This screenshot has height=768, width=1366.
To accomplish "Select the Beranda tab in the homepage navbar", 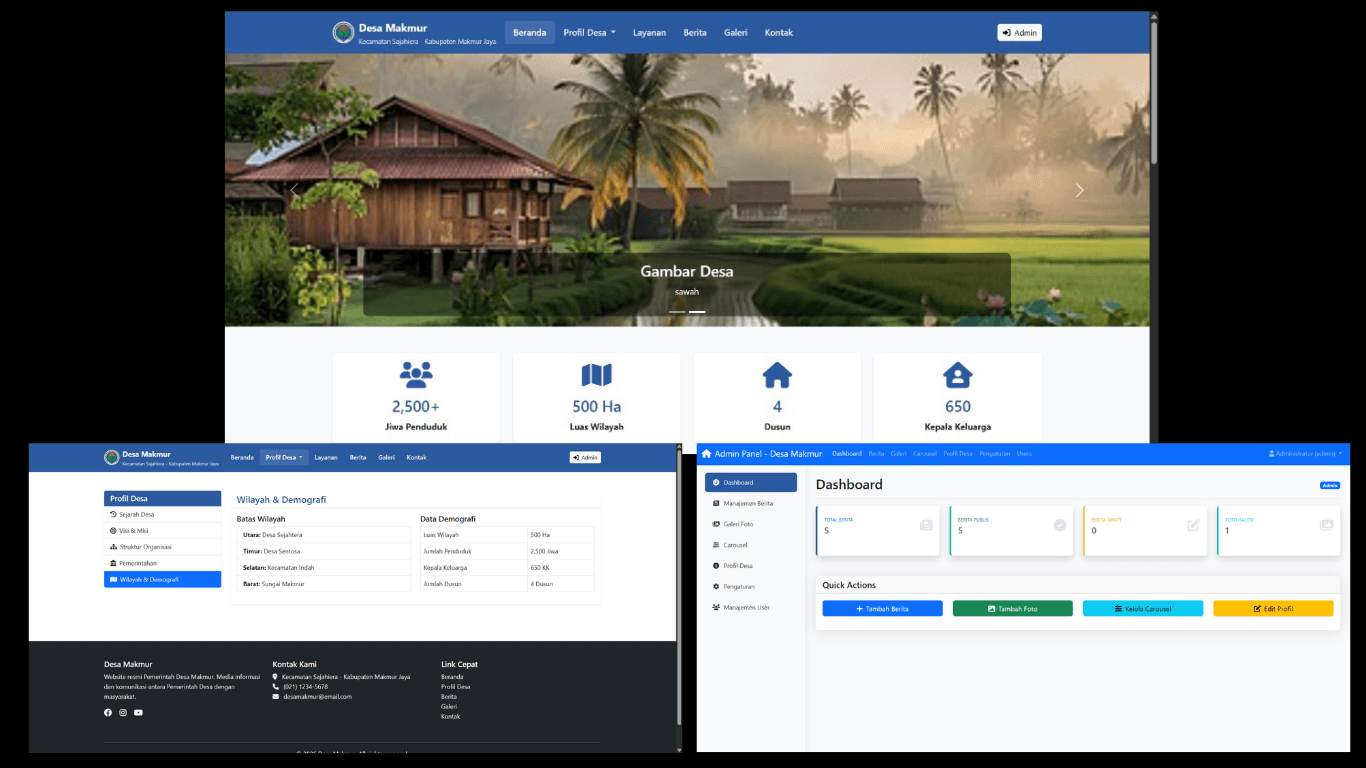I will pos(529,33).
